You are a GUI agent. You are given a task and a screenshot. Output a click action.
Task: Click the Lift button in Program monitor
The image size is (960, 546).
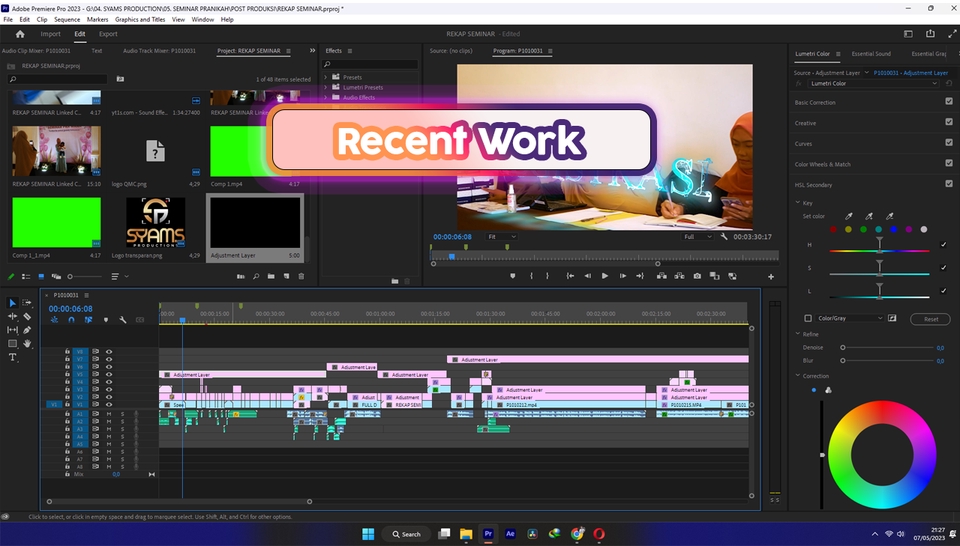pos(662,276)
